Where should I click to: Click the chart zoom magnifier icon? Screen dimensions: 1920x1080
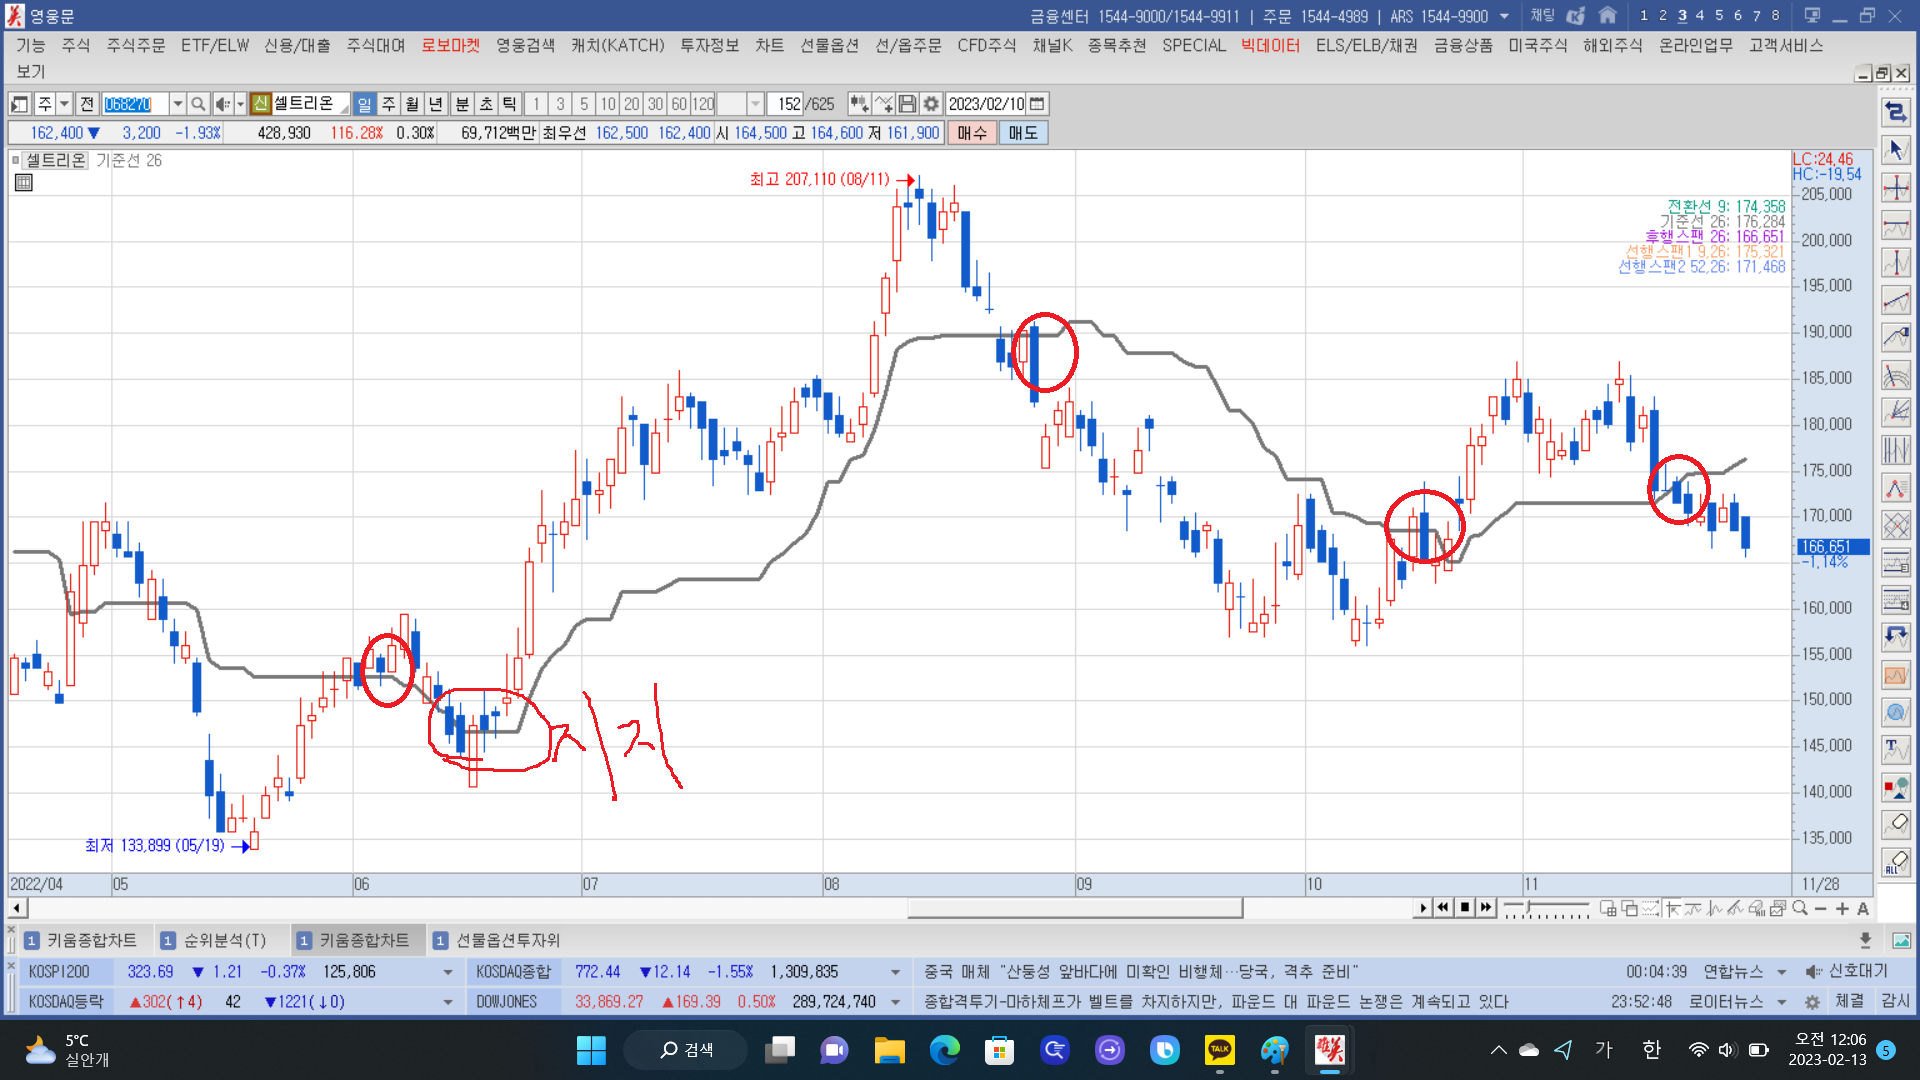(x=1800, y=908)
